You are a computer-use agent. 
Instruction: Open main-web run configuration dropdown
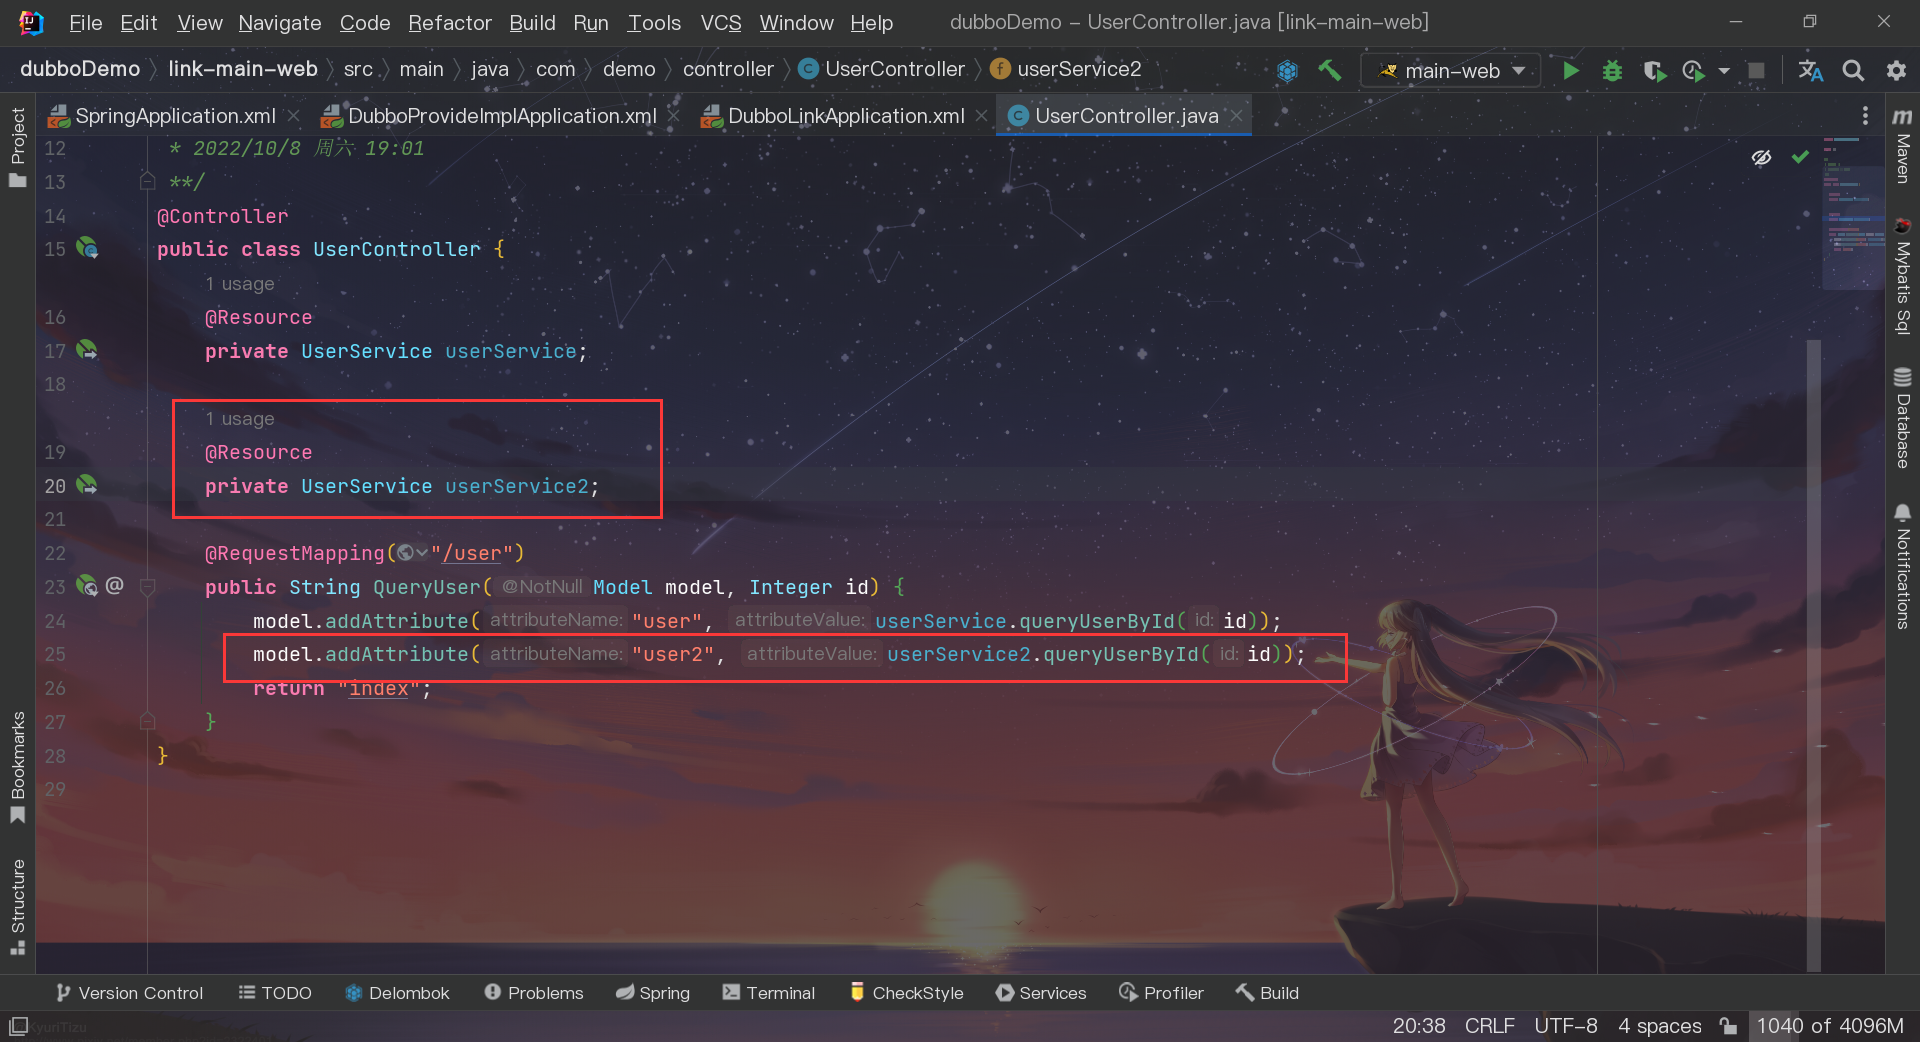pyautogui.click(x=1450, y=70)
